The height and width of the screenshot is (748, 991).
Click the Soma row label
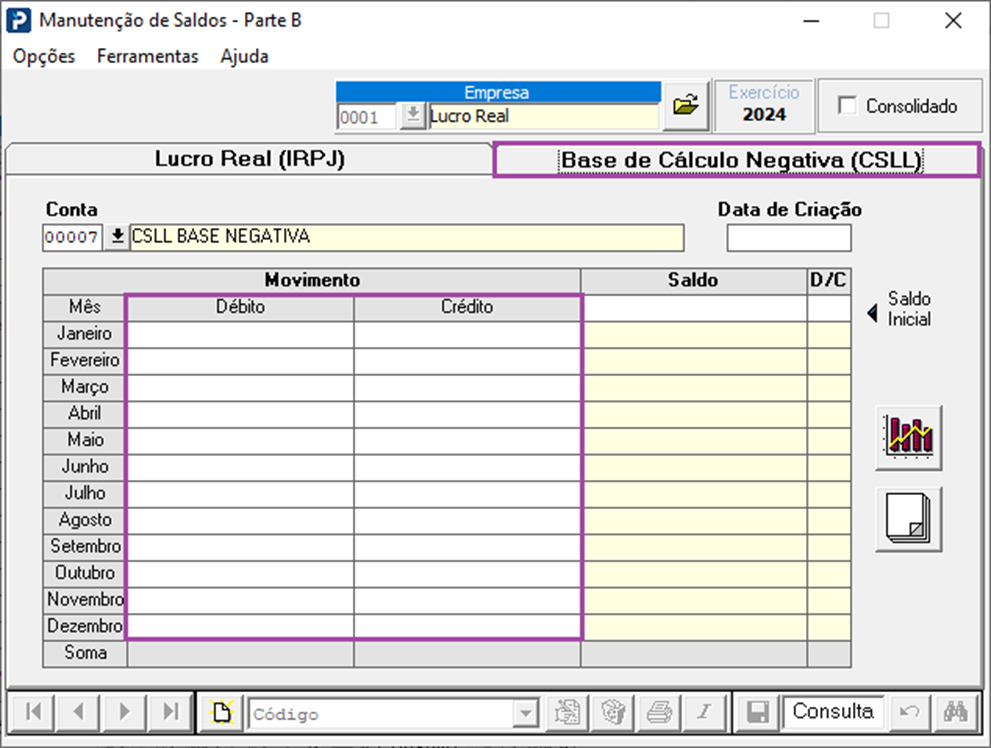(x=85, y=653)
